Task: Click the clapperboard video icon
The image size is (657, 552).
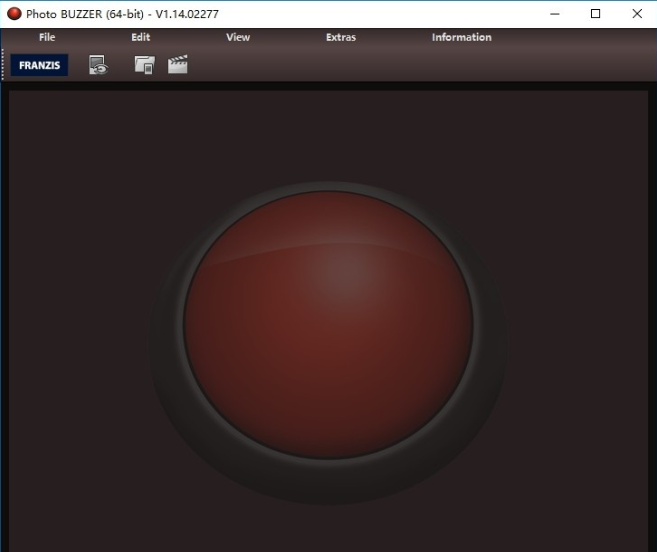Action: click(178, 66)
